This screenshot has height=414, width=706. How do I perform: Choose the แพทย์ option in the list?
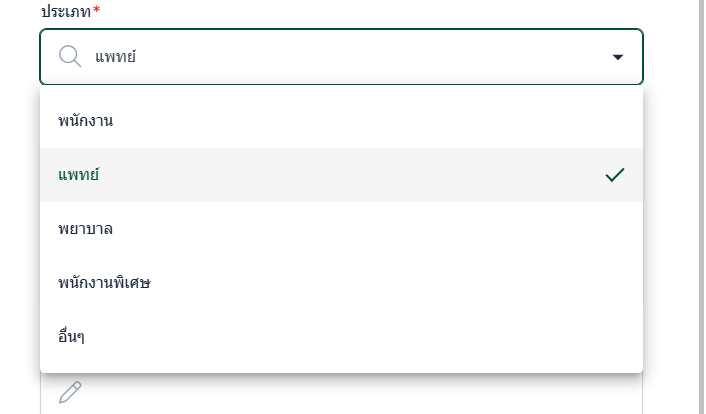pos(79,175)
